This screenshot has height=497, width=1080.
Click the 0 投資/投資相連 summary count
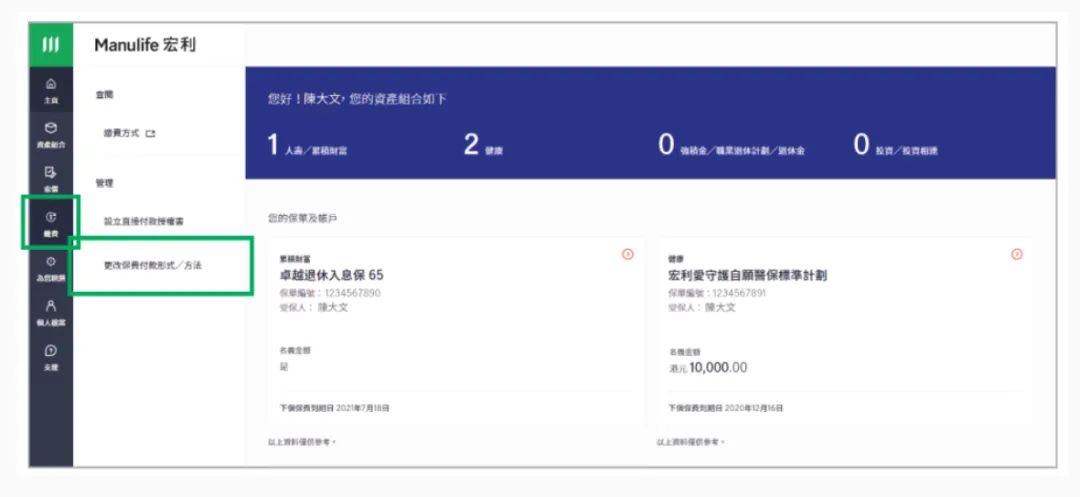[x=895, y=146]
